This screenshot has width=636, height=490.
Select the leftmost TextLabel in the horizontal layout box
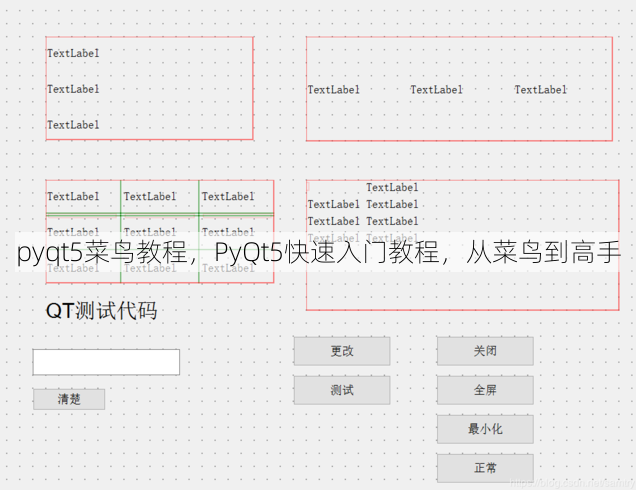point(333,90)
